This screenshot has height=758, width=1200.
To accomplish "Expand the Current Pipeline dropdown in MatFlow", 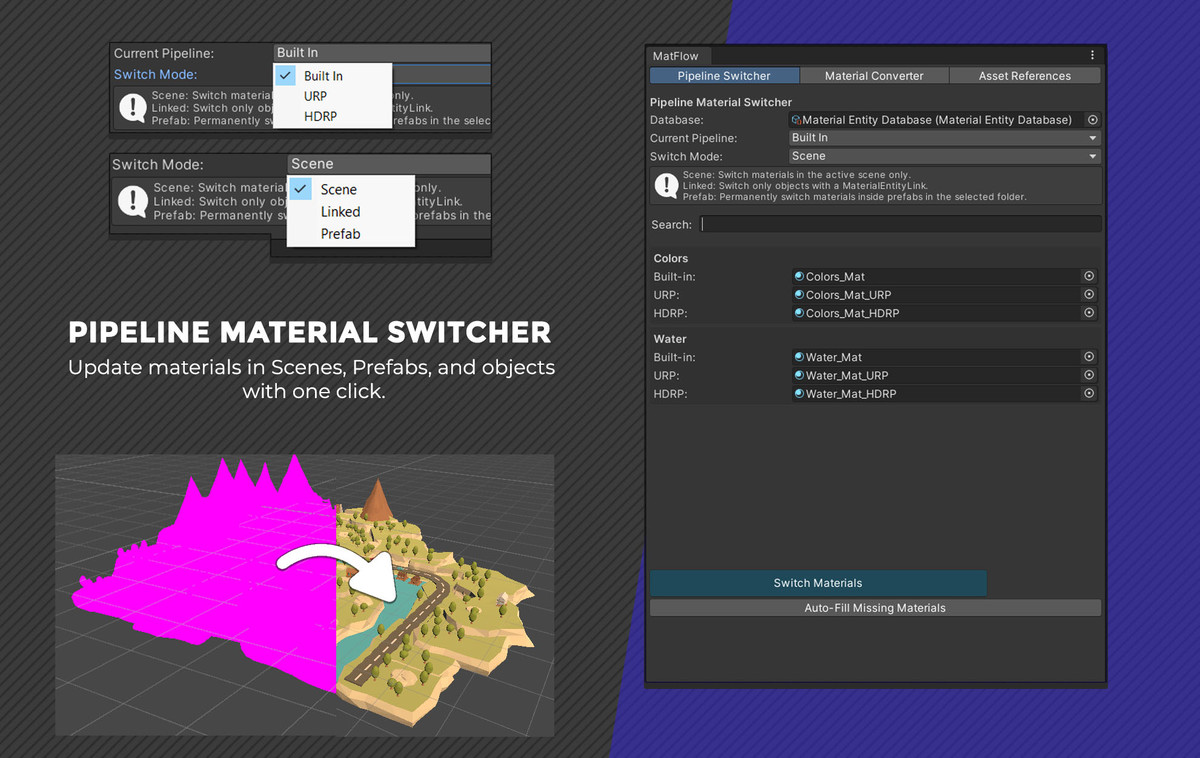I will coord(943,138).
